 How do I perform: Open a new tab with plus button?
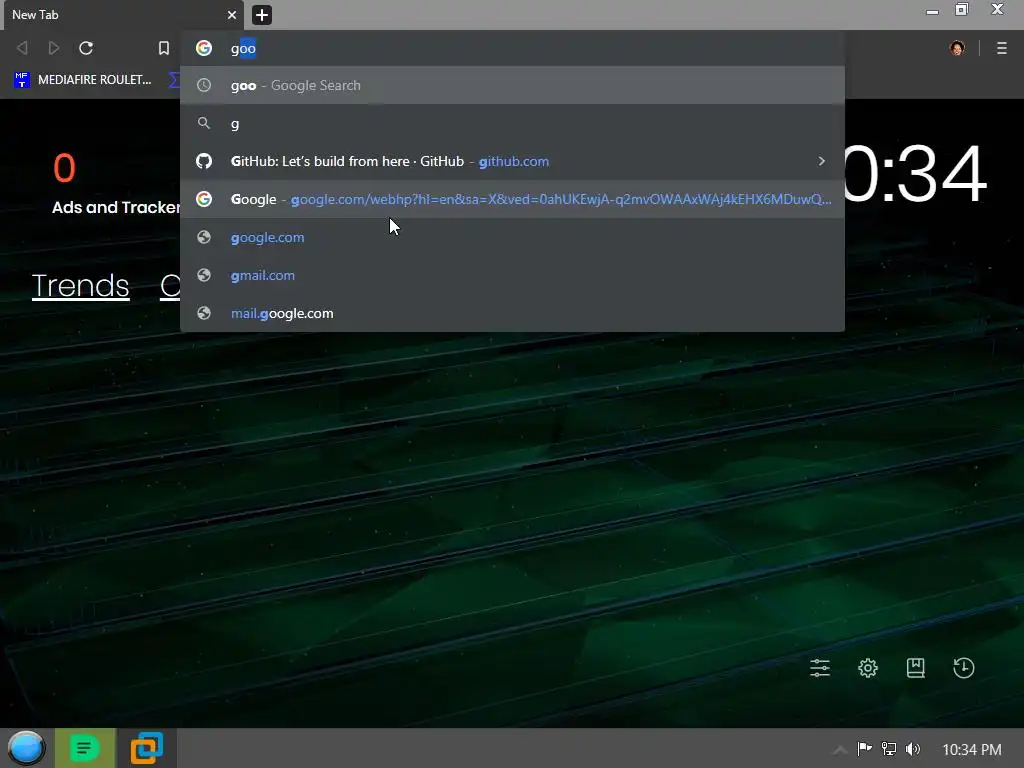click(262, 14)
